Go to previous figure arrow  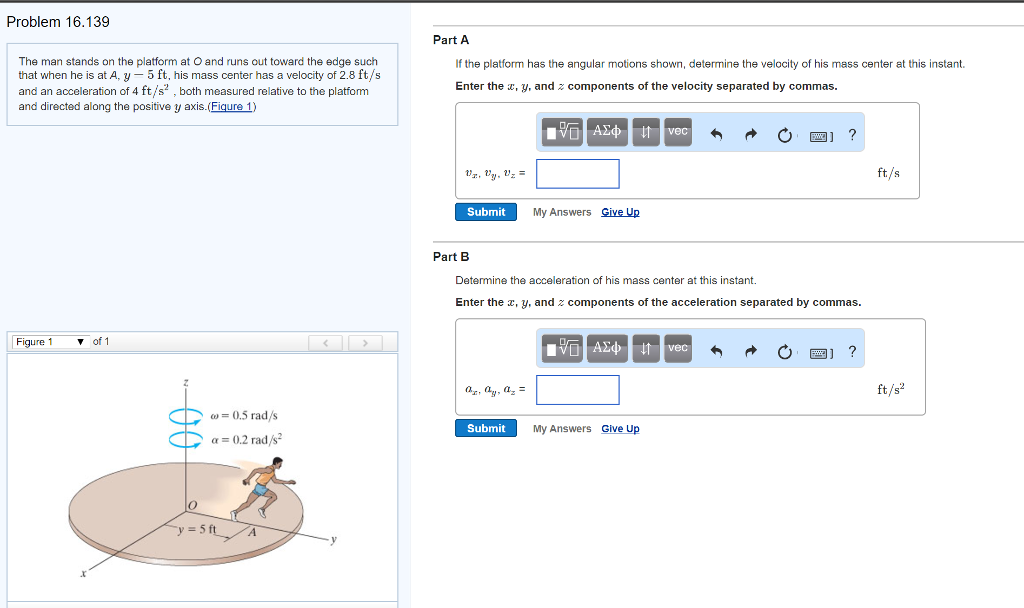click(325, 343)
